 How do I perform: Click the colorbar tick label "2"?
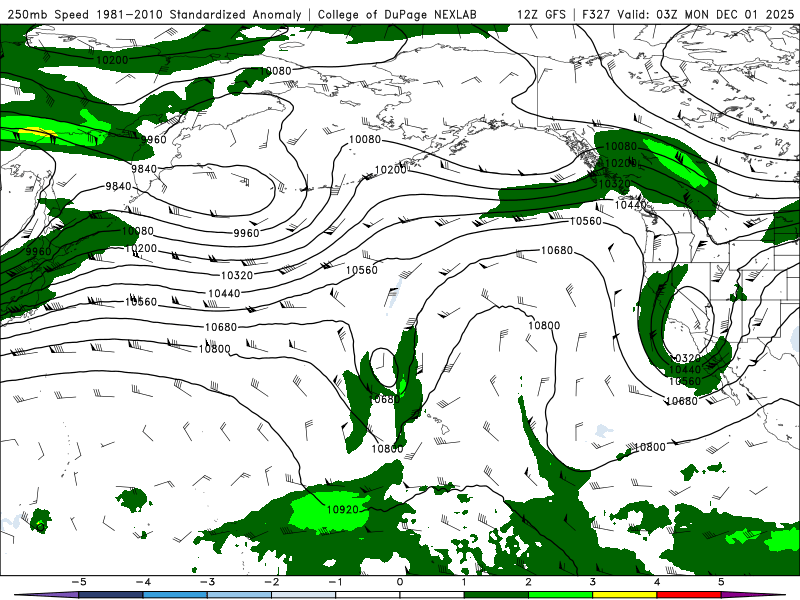pyautogui.click(x=529, y=582)
